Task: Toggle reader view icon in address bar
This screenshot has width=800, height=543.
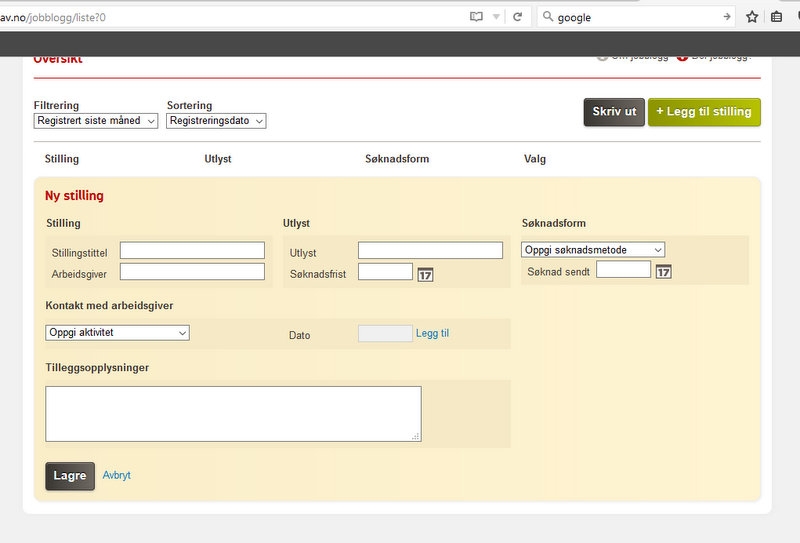Action: tap(476, 17)
